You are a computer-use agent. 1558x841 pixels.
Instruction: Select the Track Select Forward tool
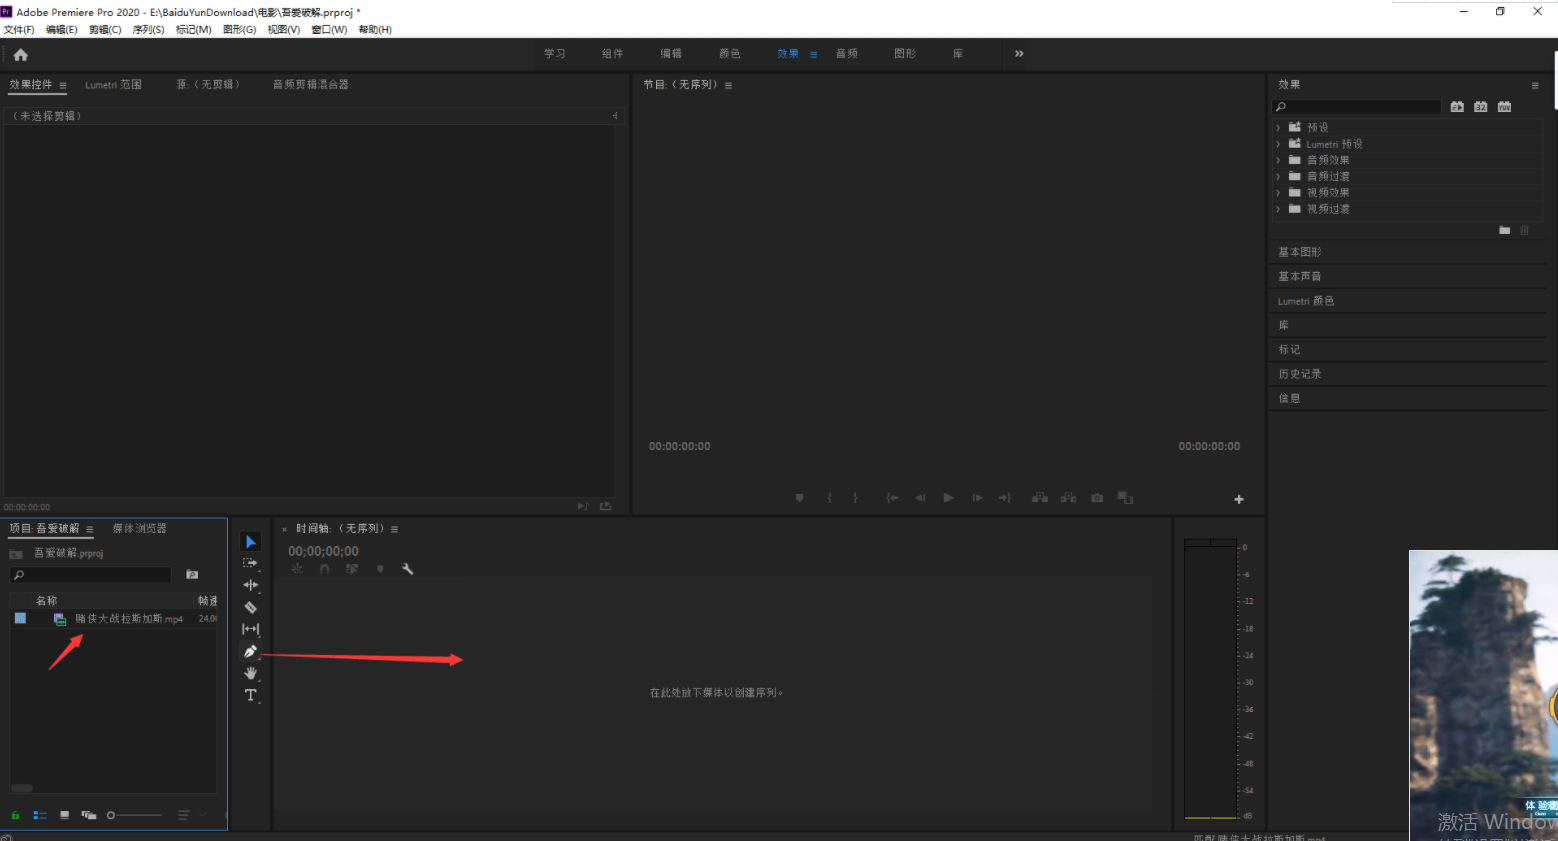click(x=251, y=563)
